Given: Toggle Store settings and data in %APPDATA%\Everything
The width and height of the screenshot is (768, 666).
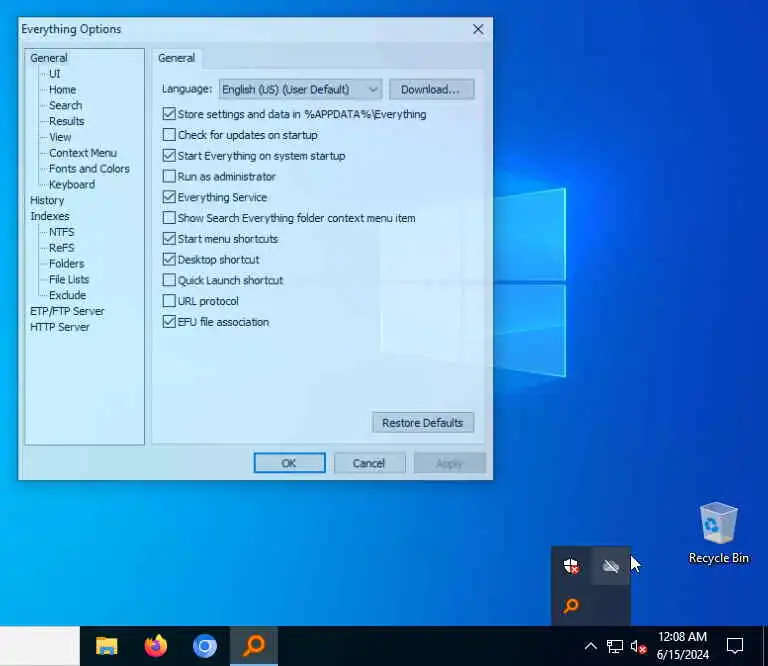Looking at the screenshot, I should (x=169, y=114).
